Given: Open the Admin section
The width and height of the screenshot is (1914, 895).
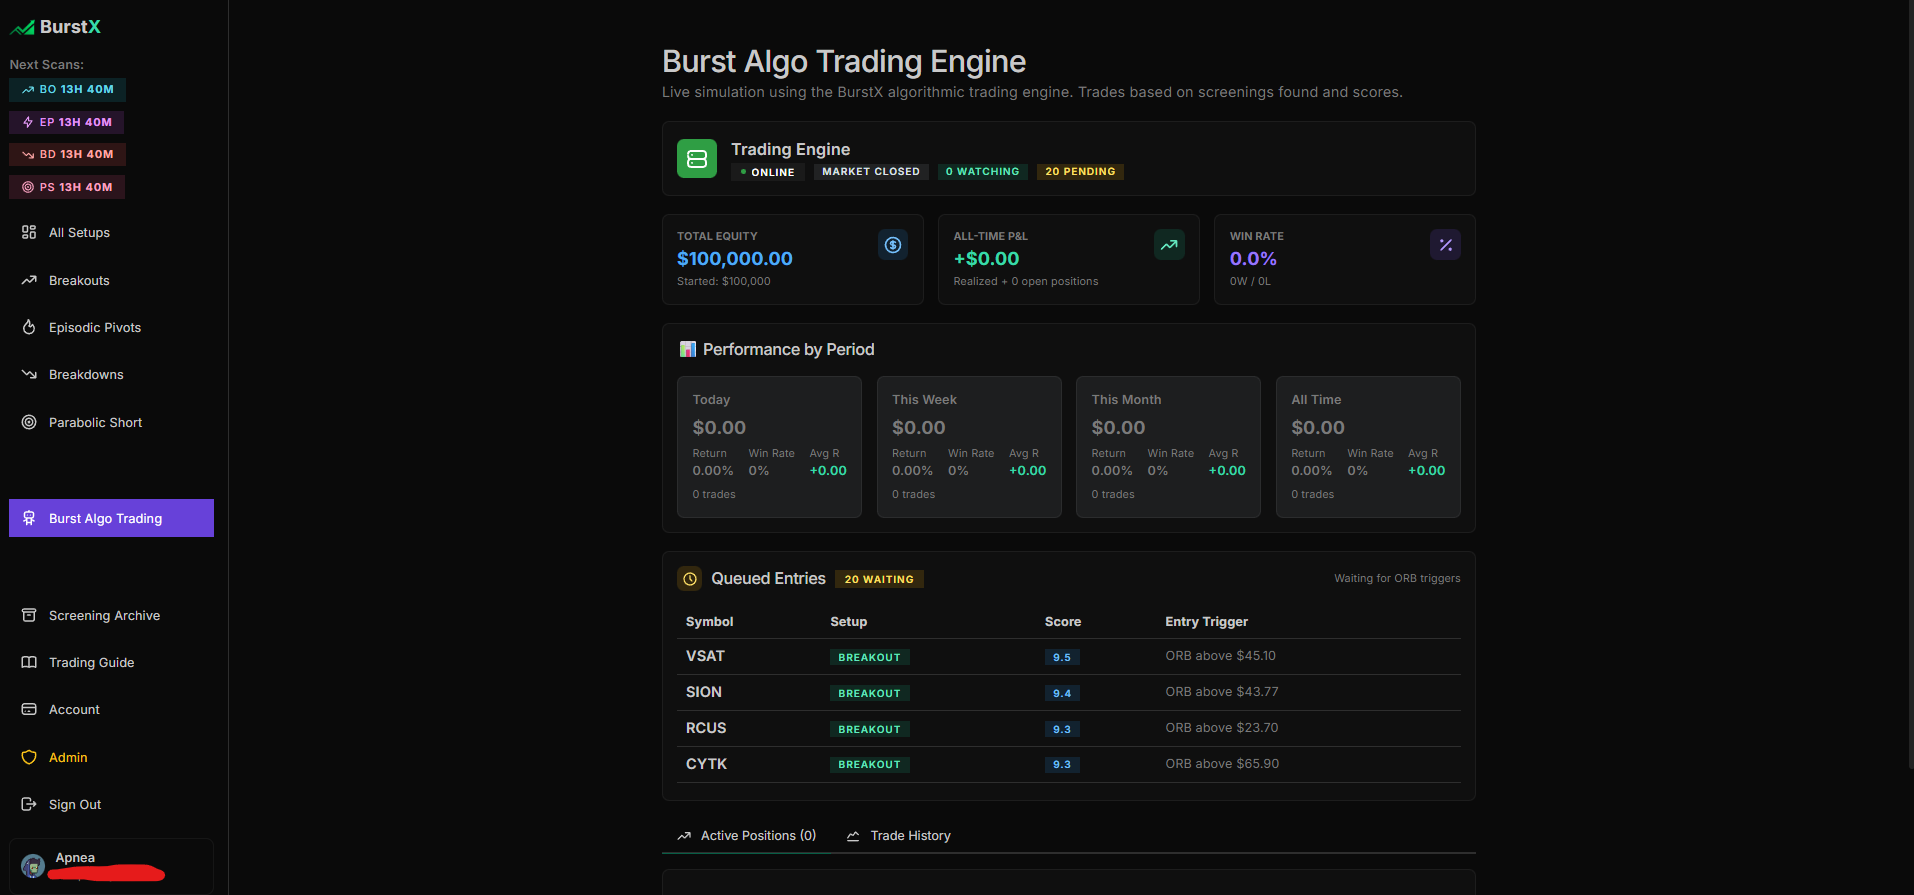Looking at the screenshot, I should [68, 758].
